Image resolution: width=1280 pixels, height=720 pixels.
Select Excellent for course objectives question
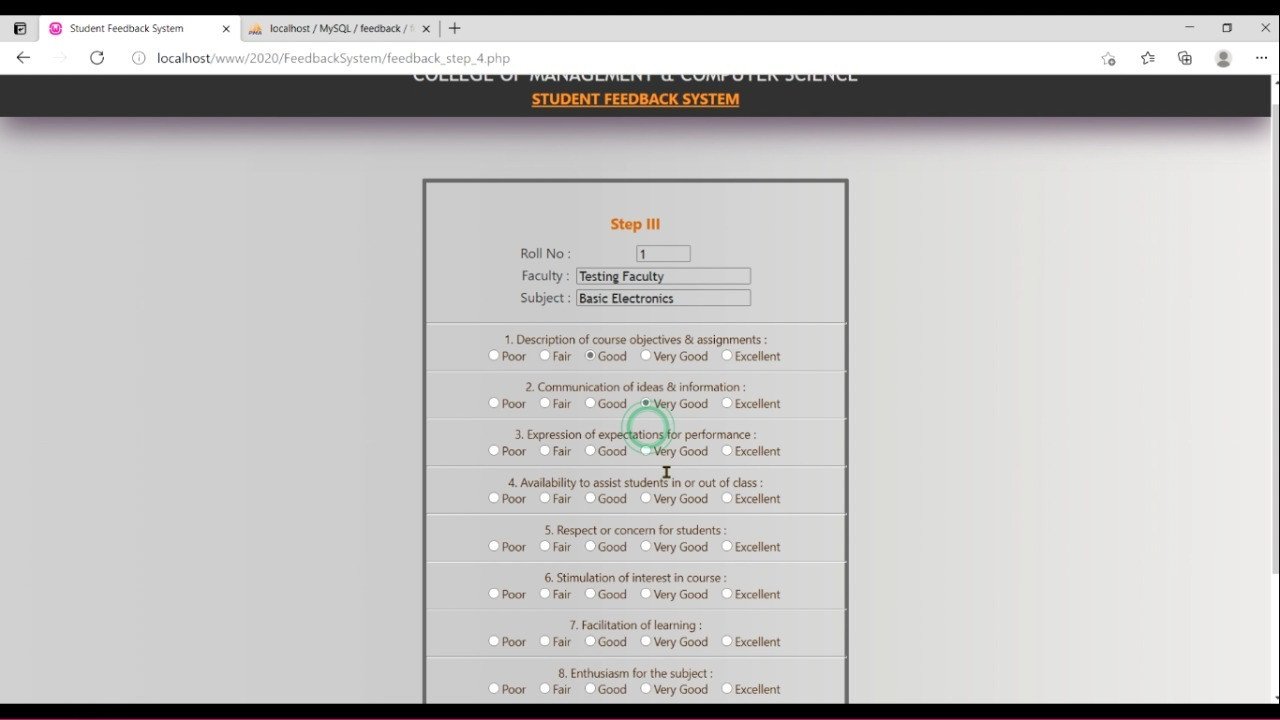(x=727, y=356)
